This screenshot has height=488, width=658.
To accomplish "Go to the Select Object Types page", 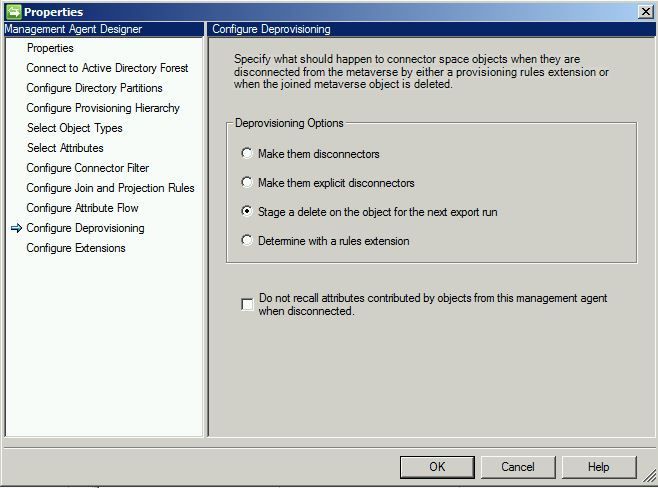I will pyautogui.click(x=75, y=128).
